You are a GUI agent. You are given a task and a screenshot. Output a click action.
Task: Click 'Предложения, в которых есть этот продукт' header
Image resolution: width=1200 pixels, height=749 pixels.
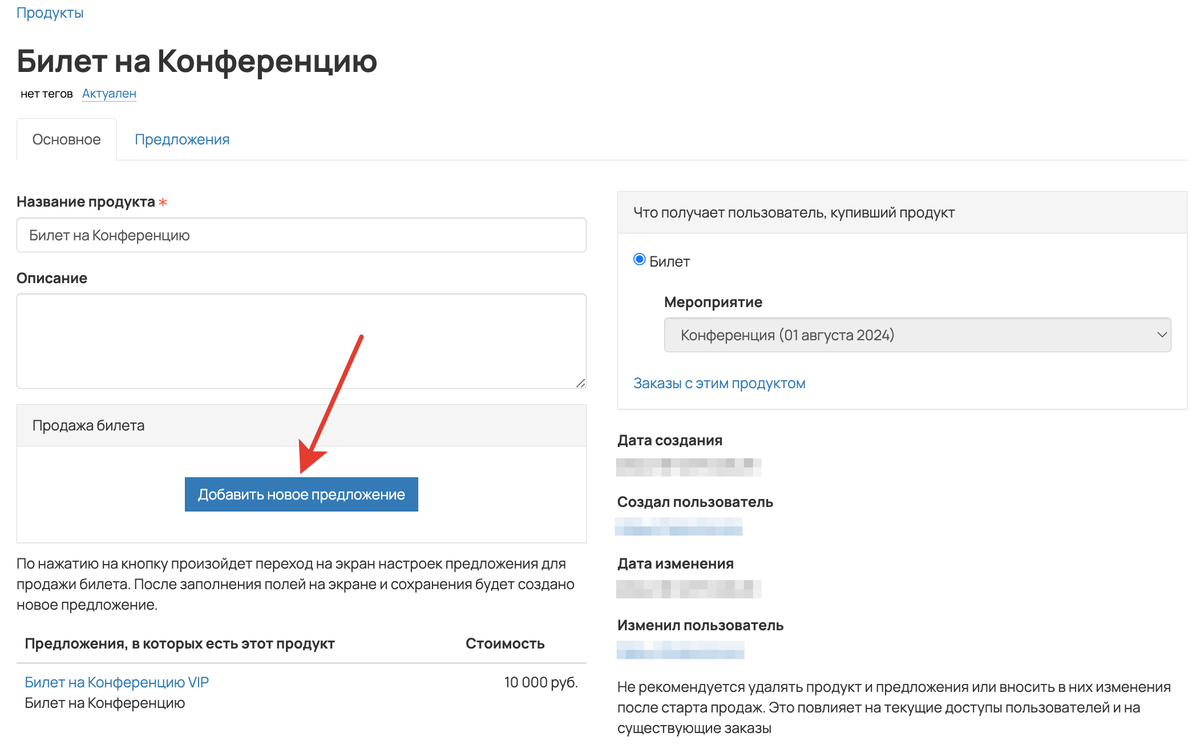(x=180, y=643)
